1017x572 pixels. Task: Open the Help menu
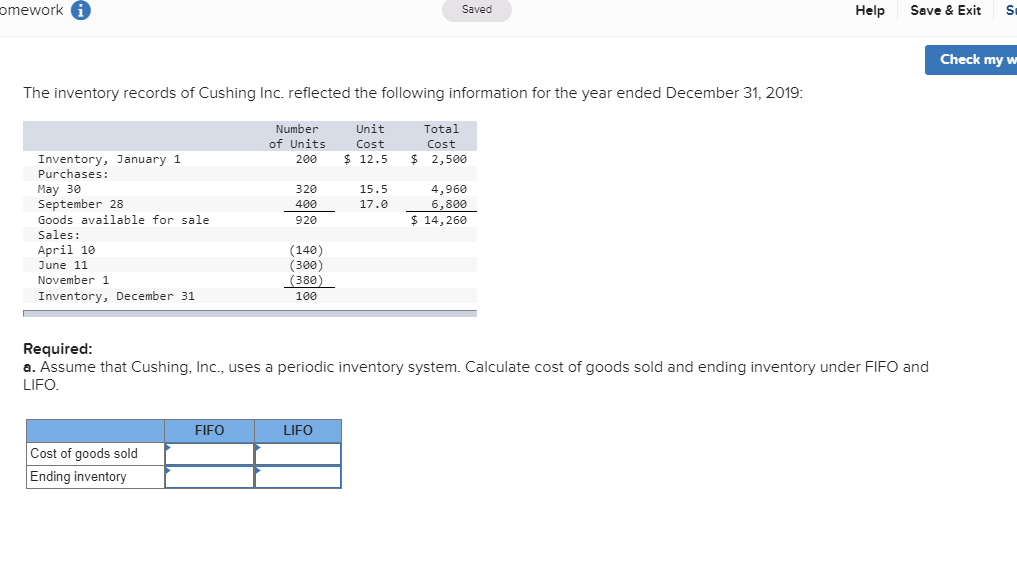870,10
